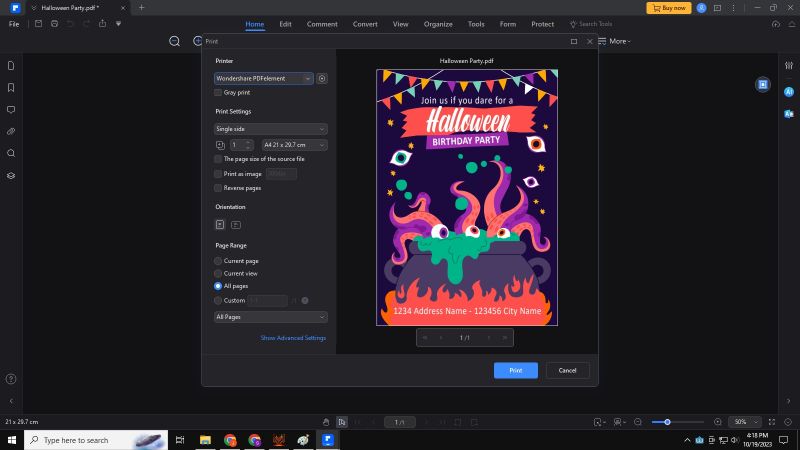Open the Bookmarks panel icon
This screenshot has height=450, width=800.
[x=11, y=87]
